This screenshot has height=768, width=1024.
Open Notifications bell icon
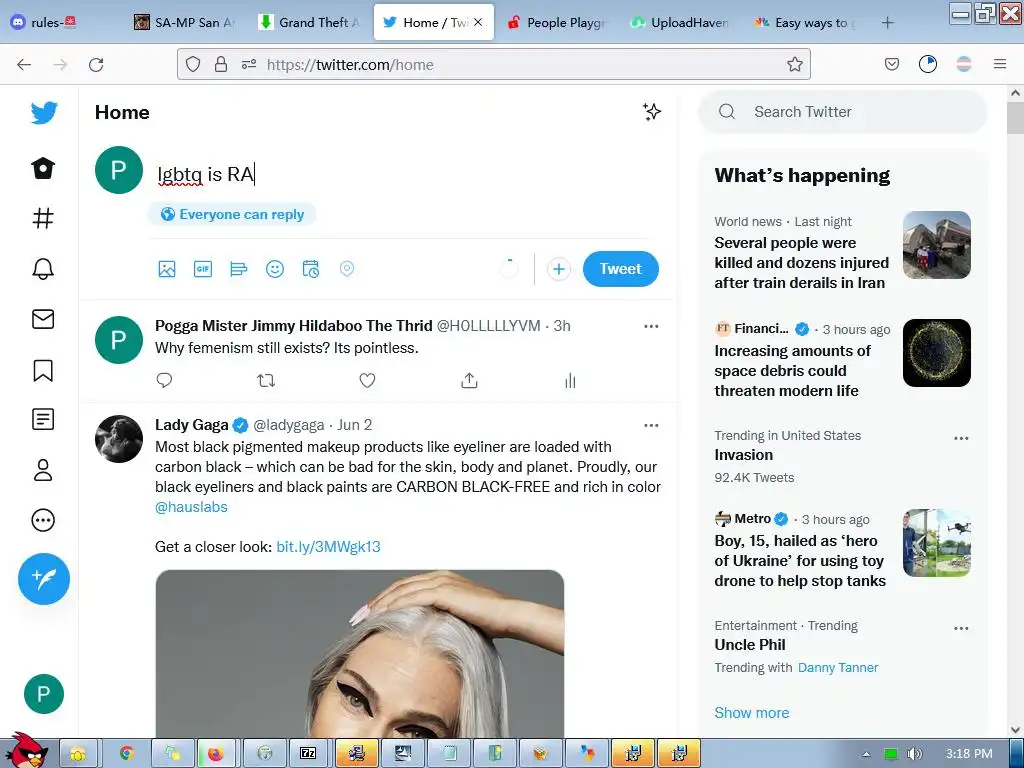43,268
